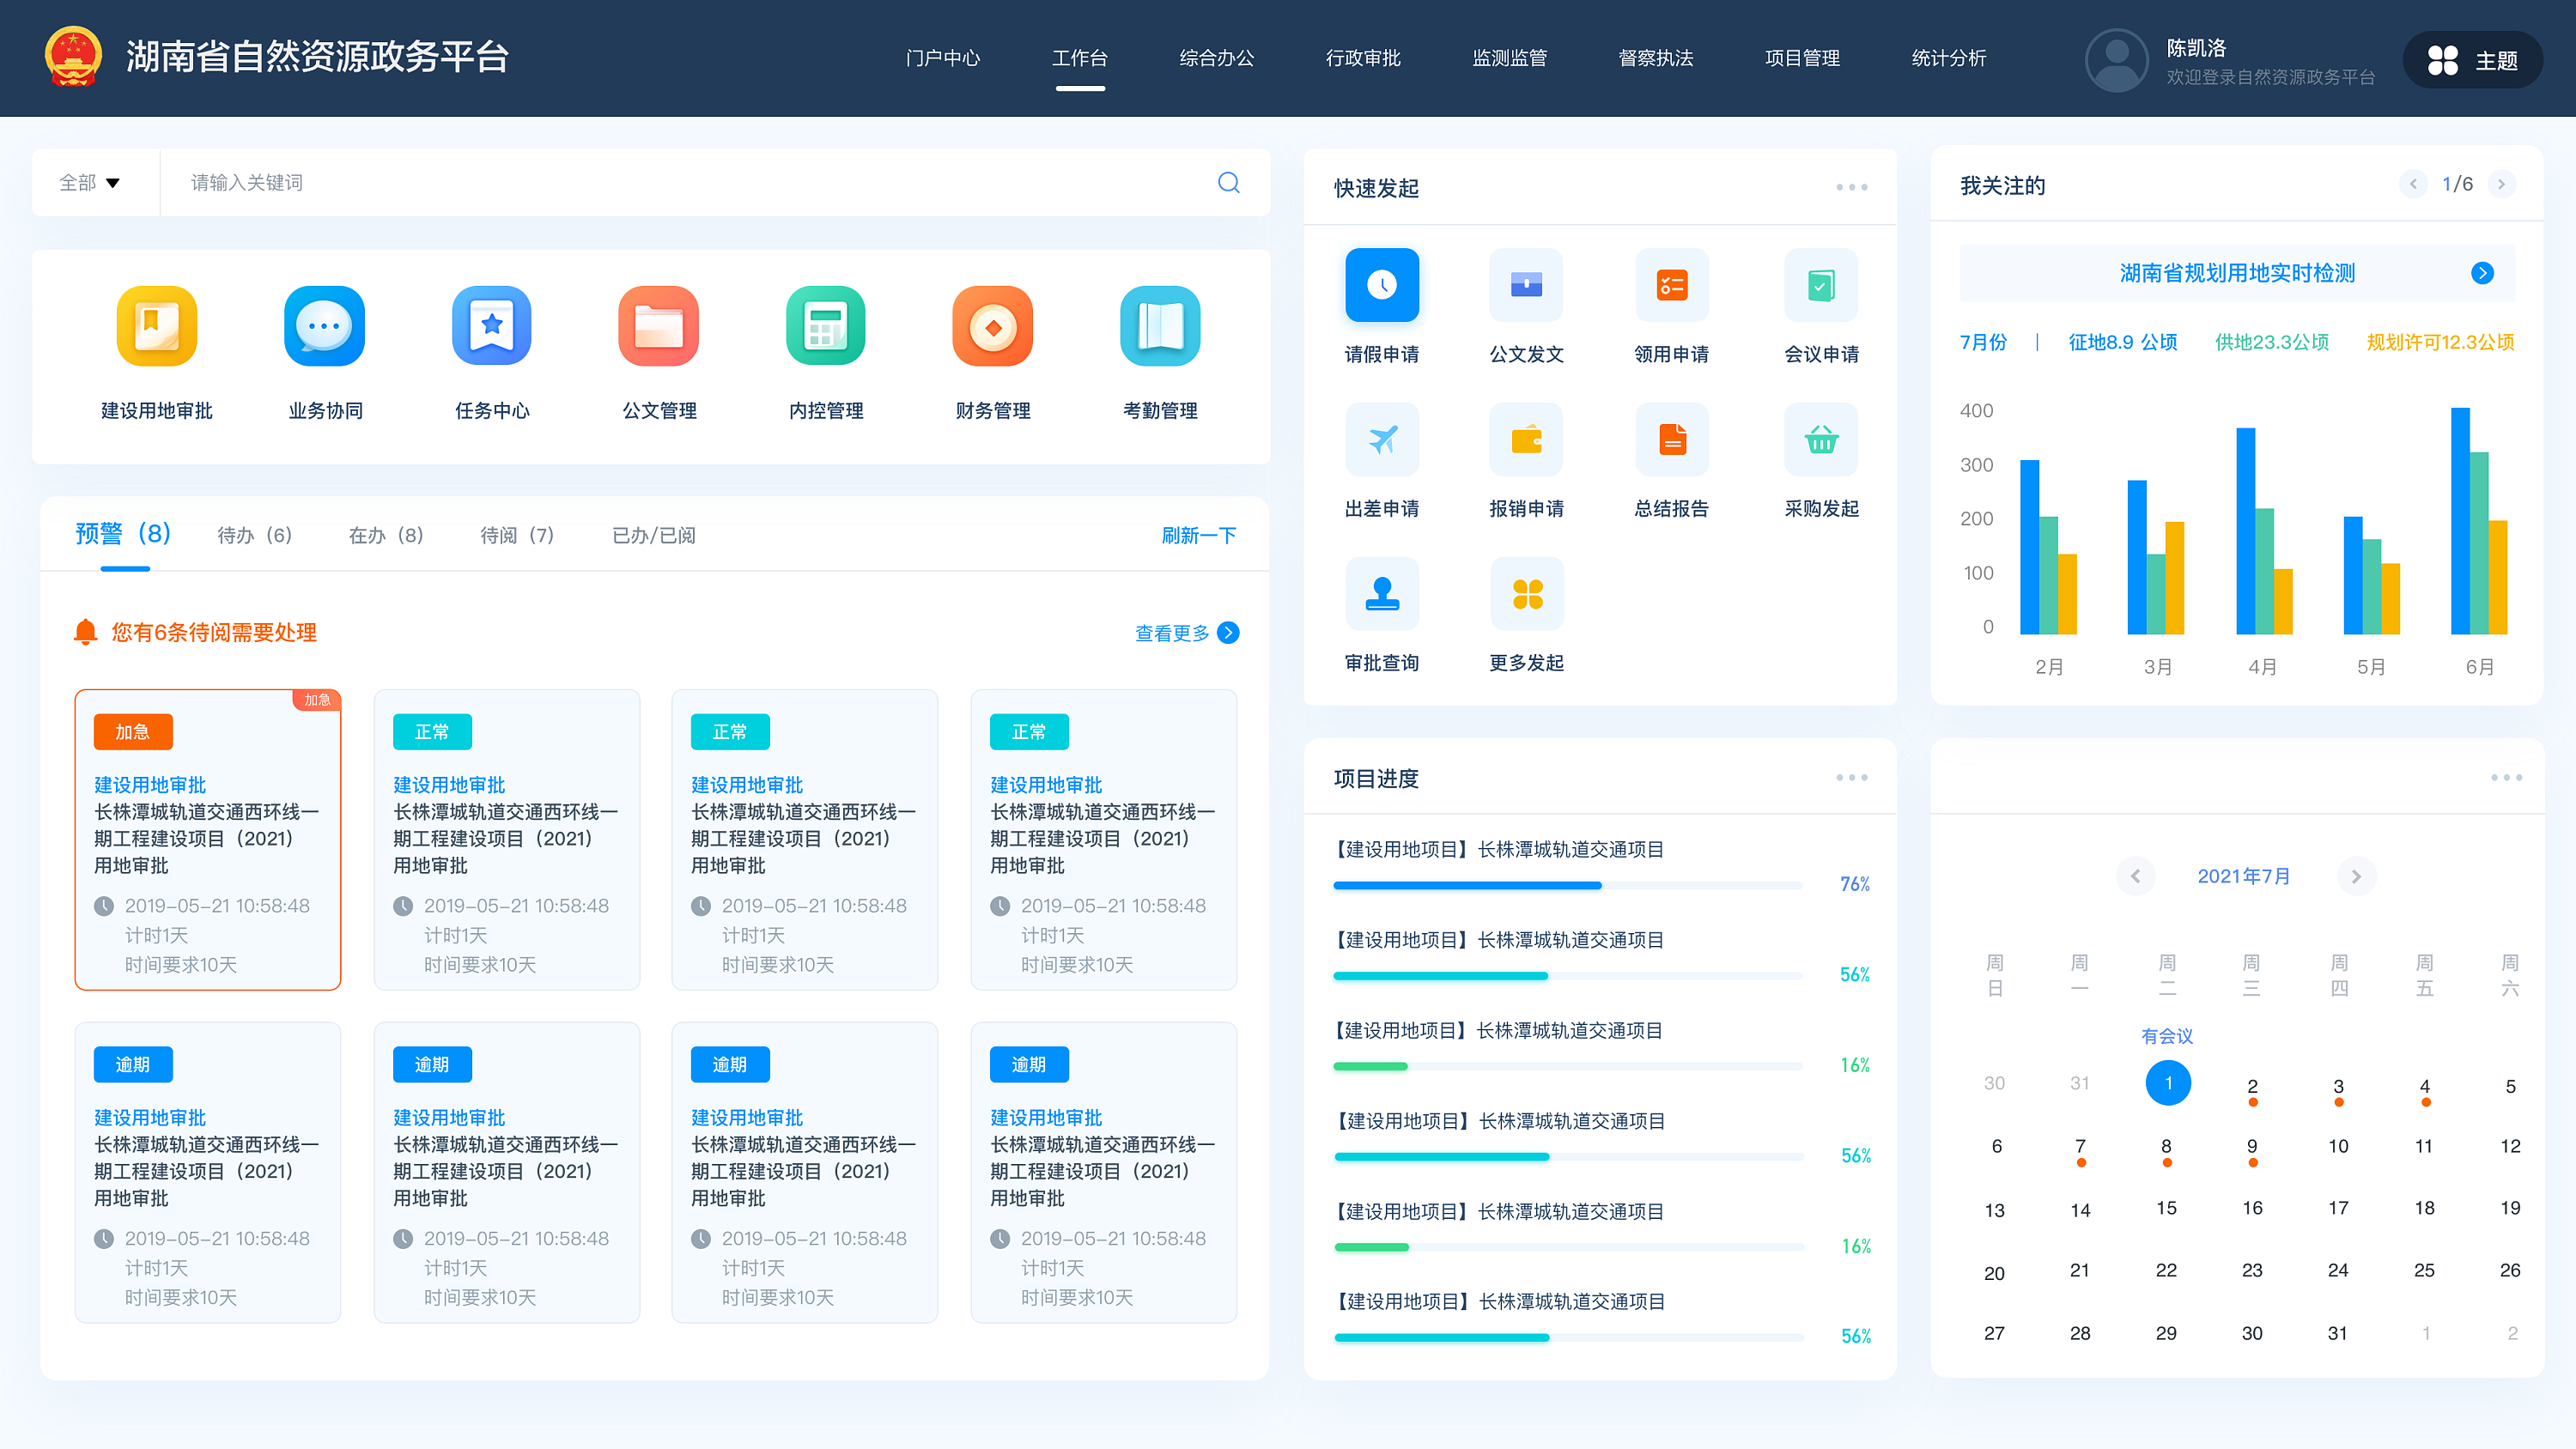Switch to 待办 (6) tab
Image resolution: width=2576 pixels, height=1449 pixels.
254,535
